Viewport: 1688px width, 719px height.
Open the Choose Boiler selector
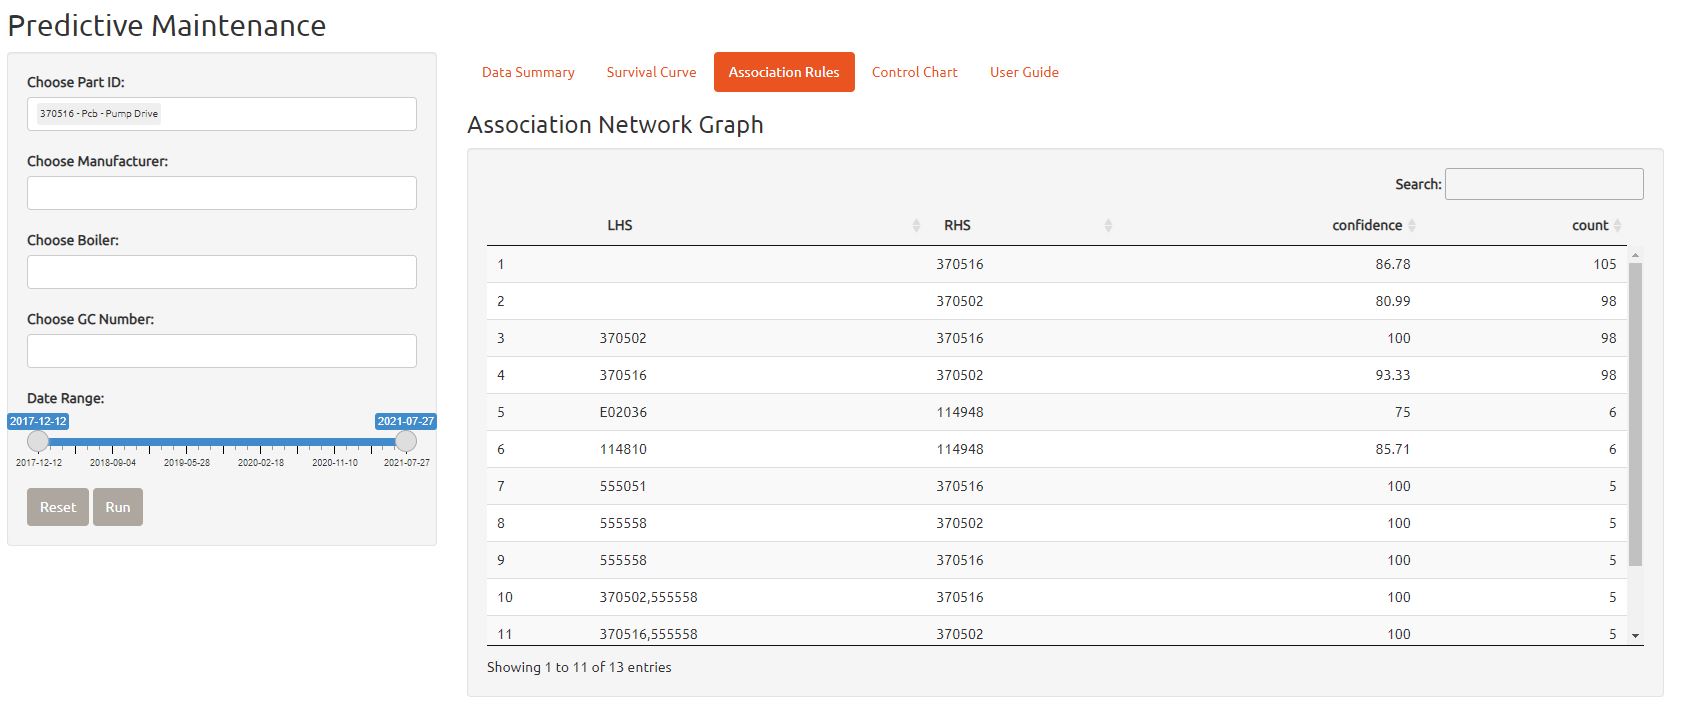point(222,272)
